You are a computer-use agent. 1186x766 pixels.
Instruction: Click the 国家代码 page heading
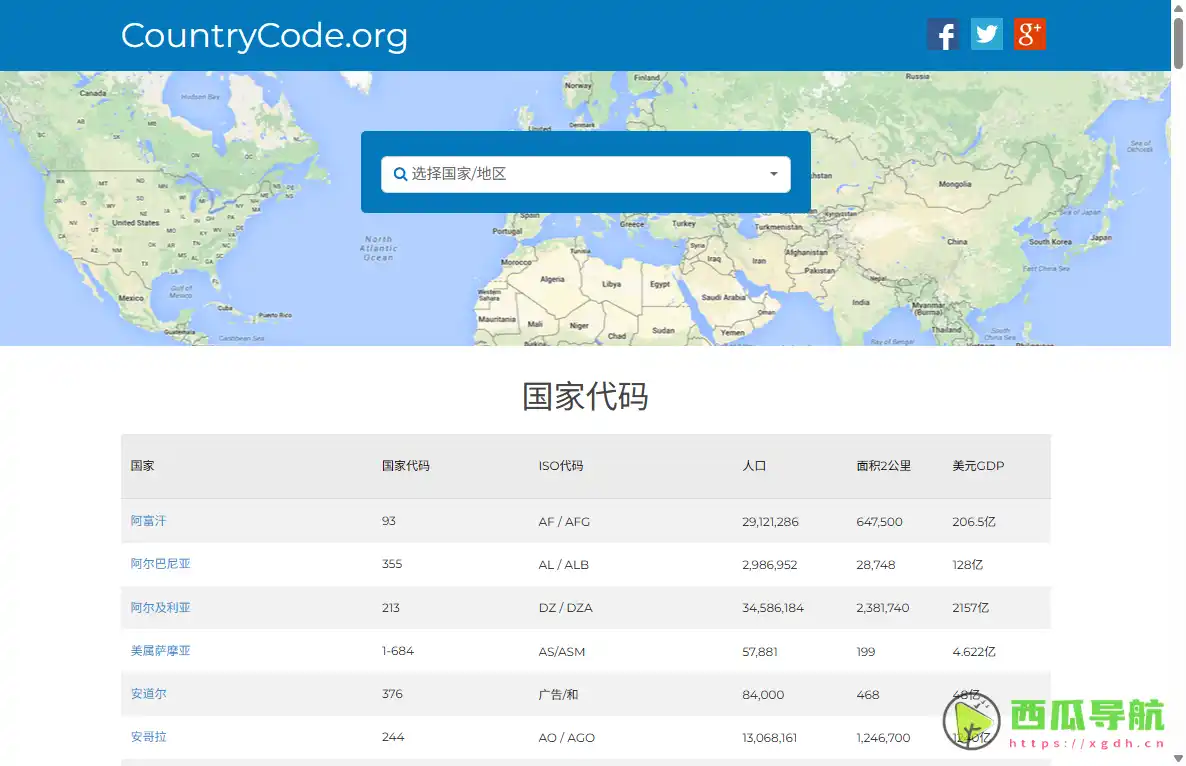(x=585, y=396)
